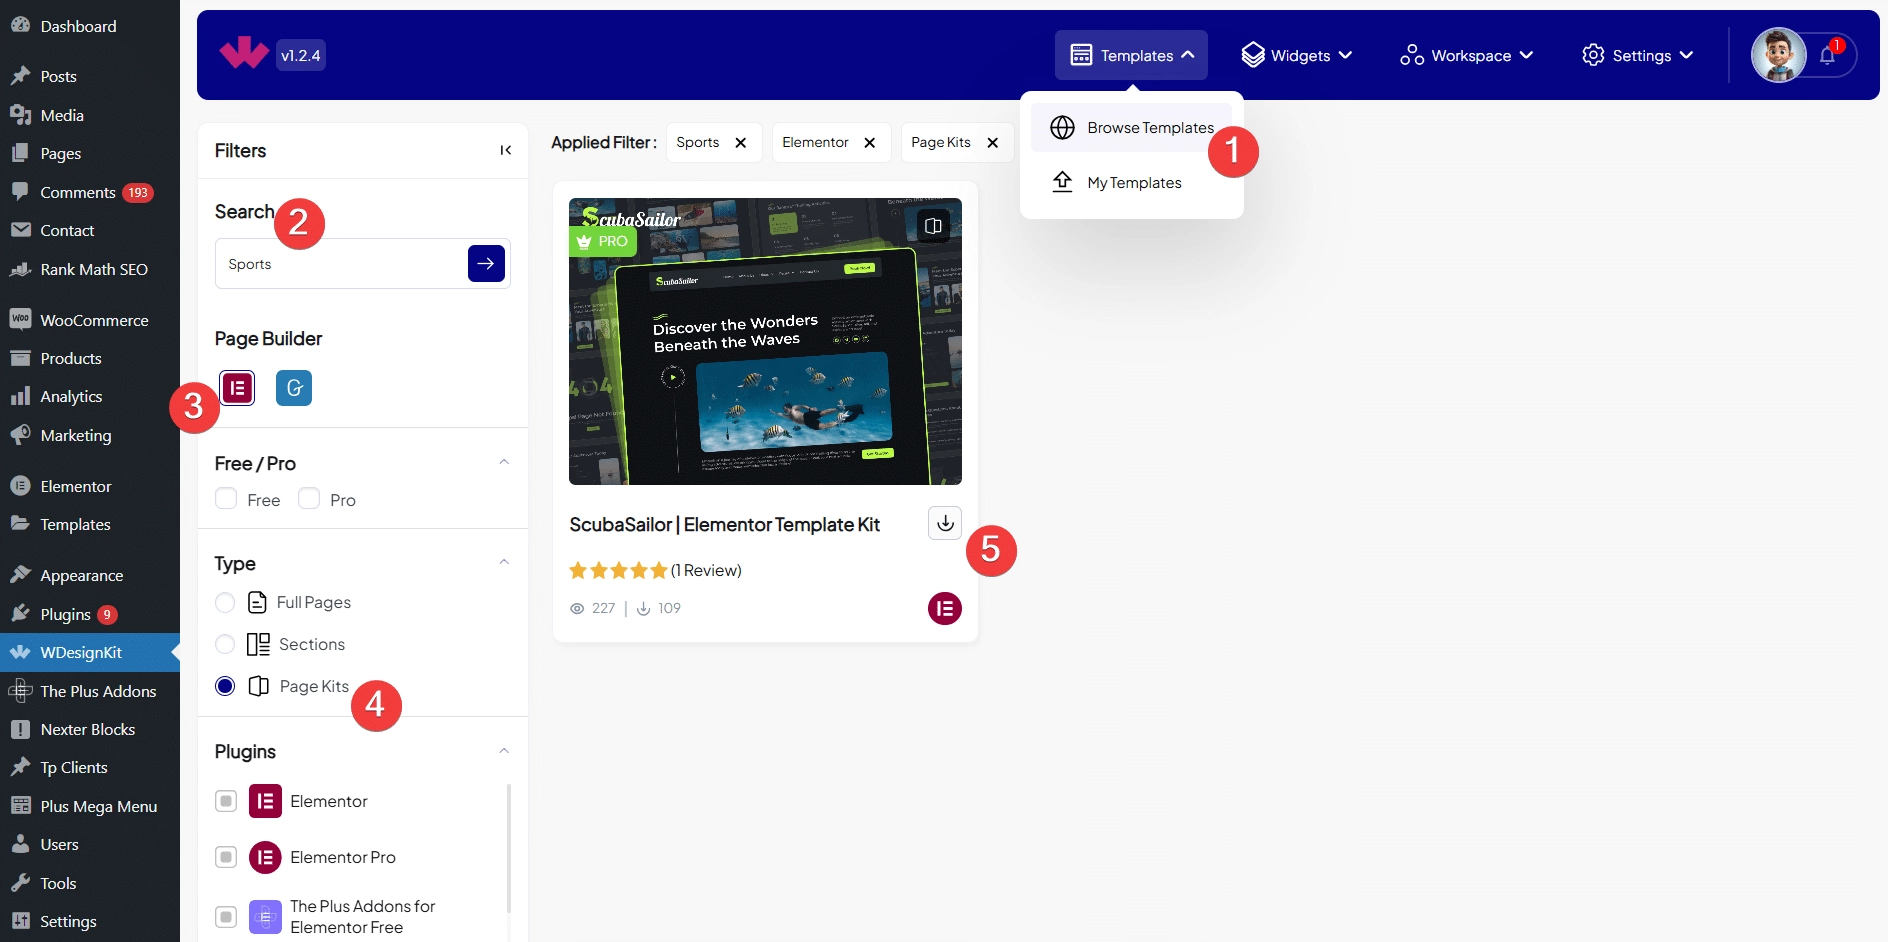The width and height of the screenshot is (1888, 942).
Task: Open the Widgets dropdown menu
Action: pyautogui.click(x=1296, y=56)
